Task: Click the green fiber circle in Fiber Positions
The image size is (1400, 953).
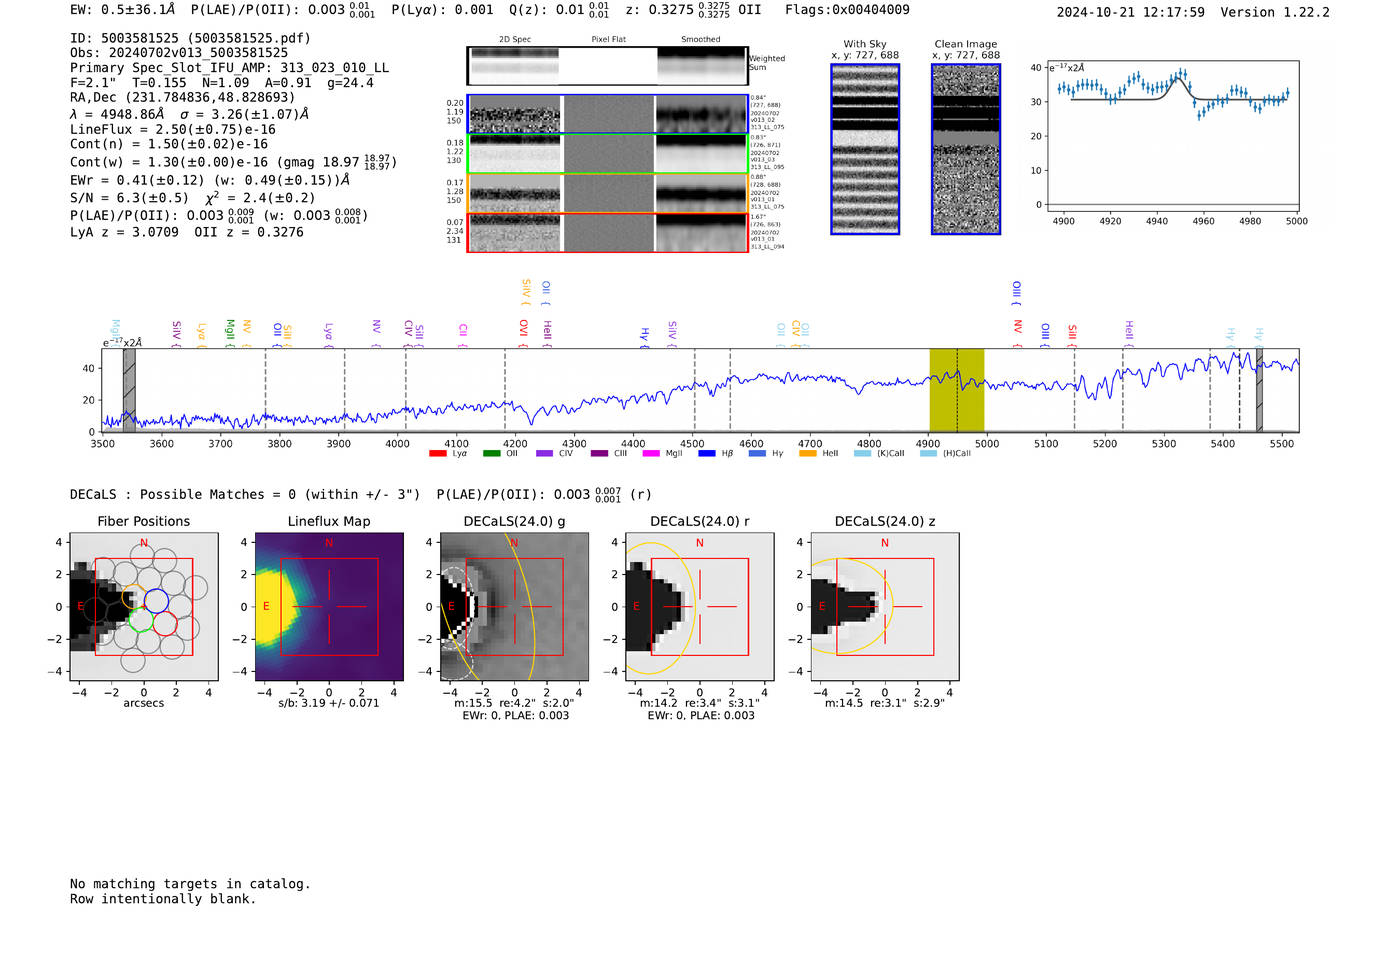Action: [x=141, y=619]
